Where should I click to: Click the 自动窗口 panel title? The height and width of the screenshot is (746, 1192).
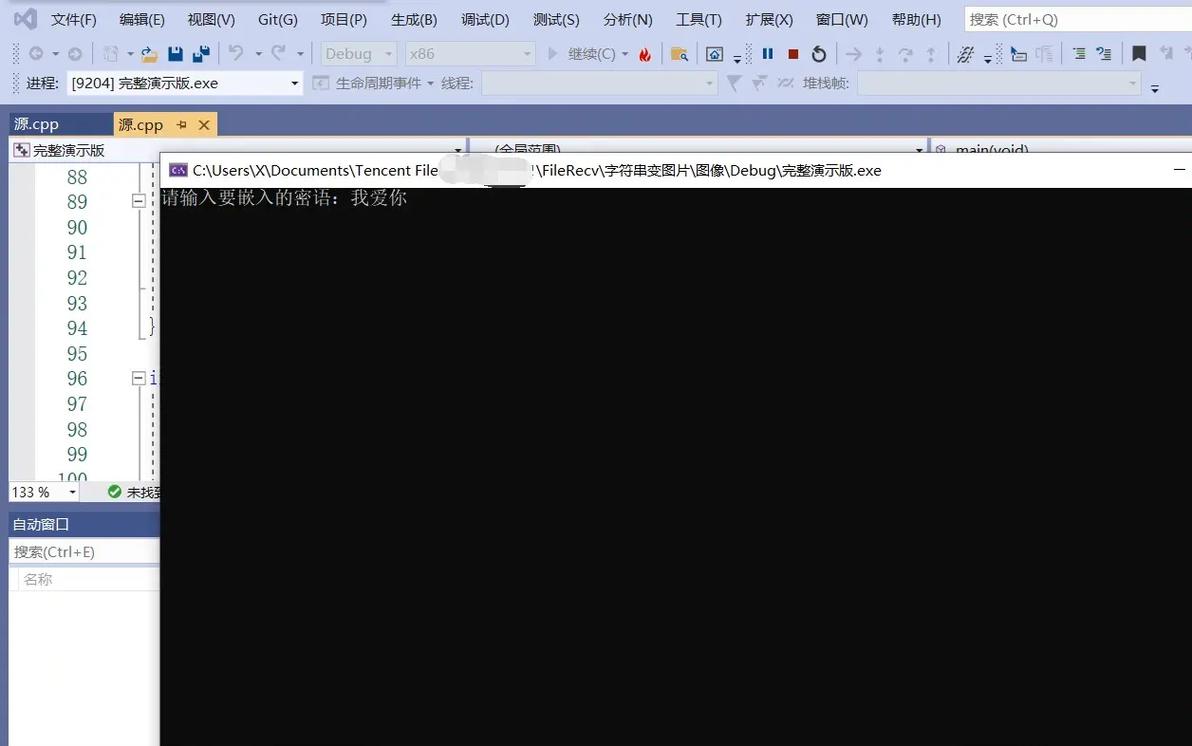(41, 525)
